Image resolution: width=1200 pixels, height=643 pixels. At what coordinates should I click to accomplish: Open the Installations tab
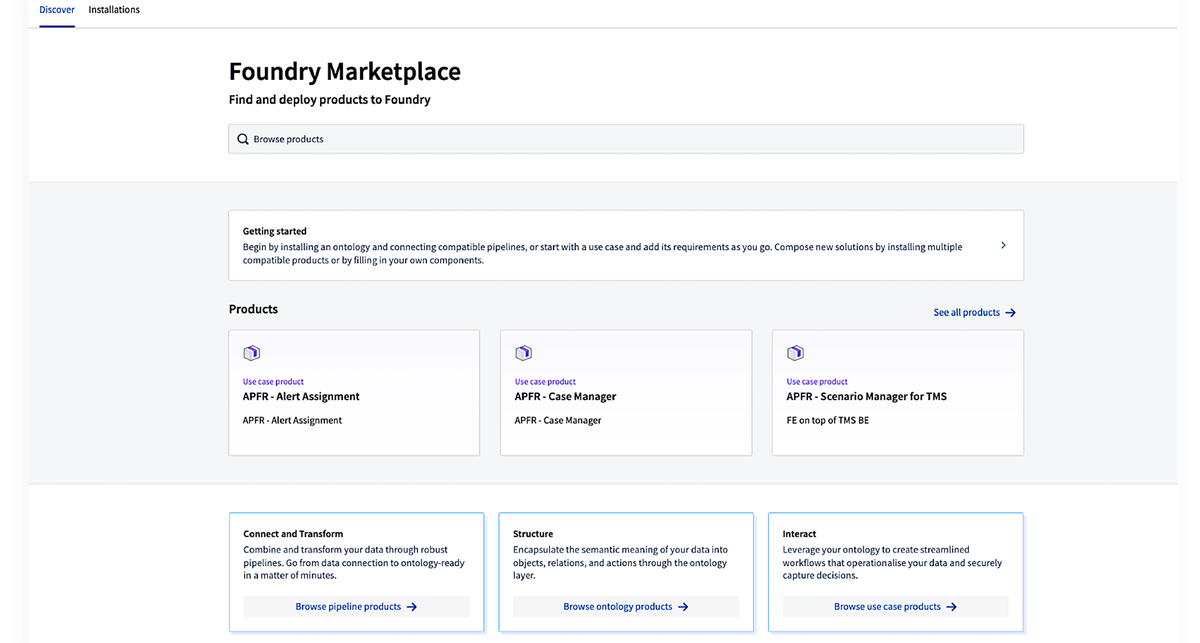pos(114,10)
